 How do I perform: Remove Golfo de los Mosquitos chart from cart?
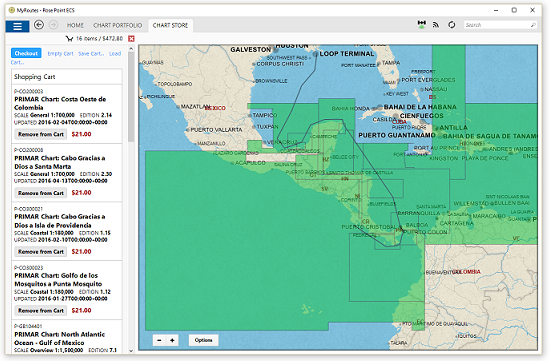(41, 311)
